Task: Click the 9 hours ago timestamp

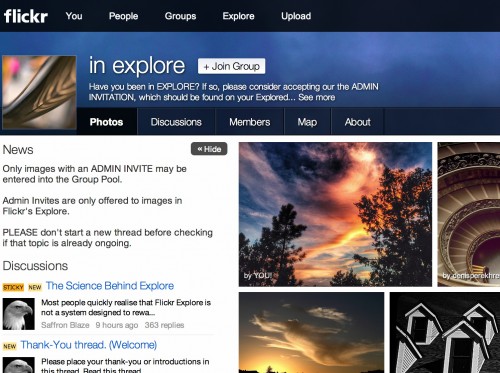Action: coord(117,325)
